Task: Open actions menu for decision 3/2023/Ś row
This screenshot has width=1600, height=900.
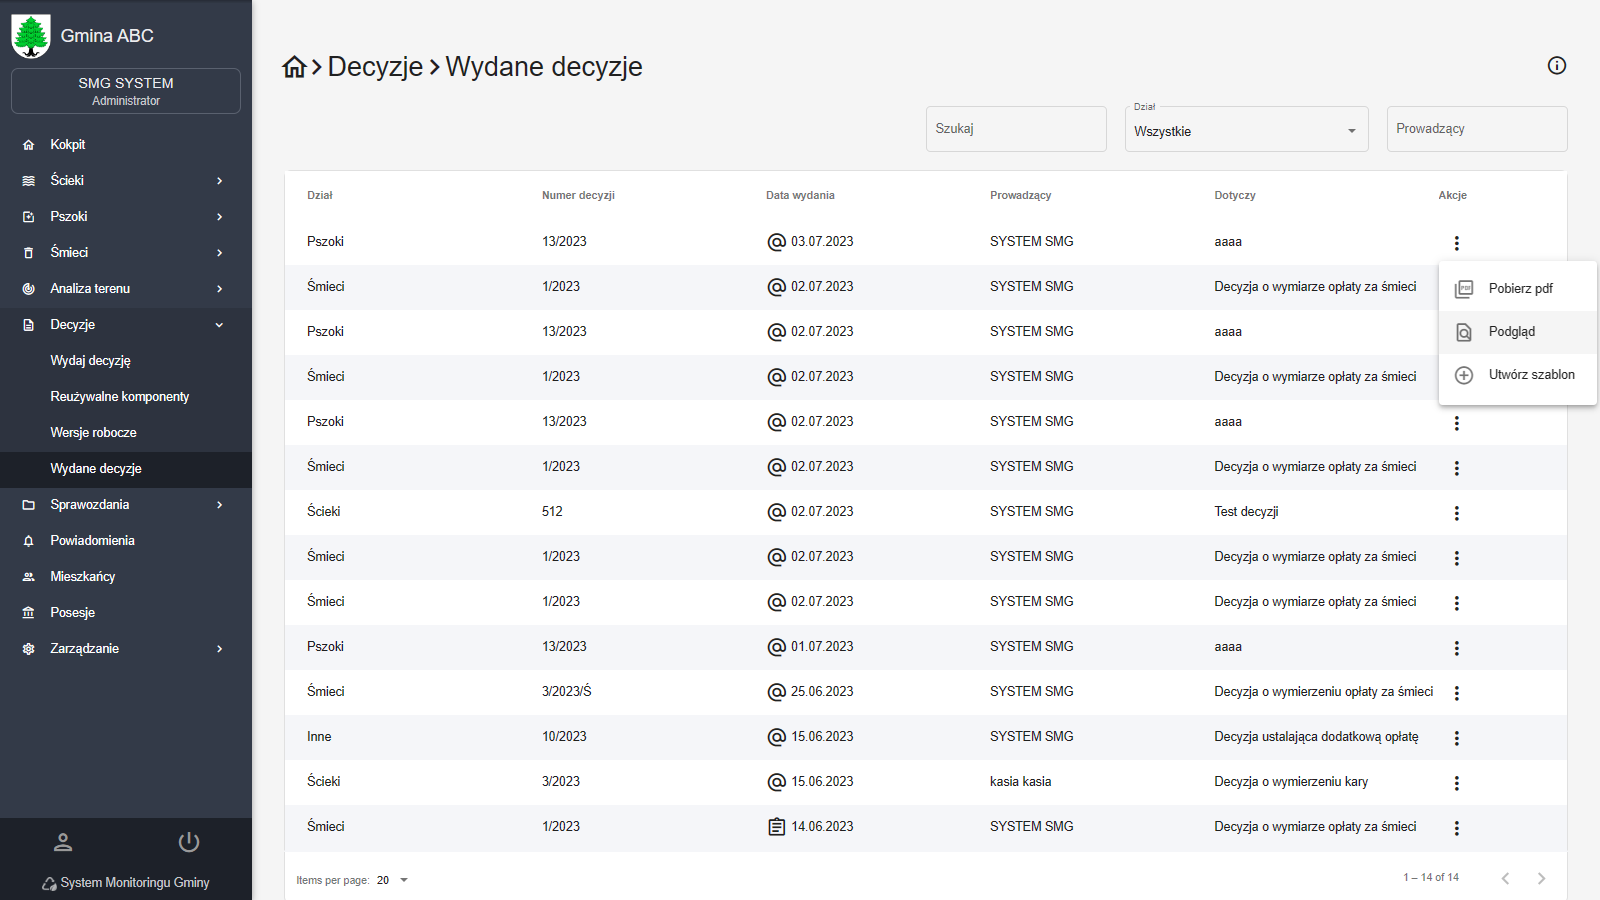Action: [x=1456, y=693]
